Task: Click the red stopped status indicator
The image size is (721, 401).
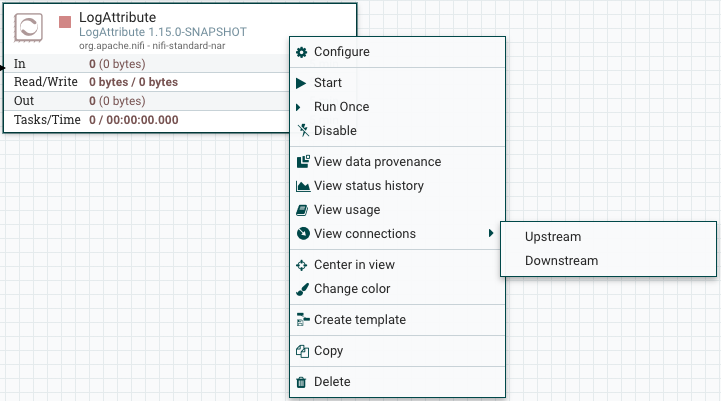Action: click(65, 21)
